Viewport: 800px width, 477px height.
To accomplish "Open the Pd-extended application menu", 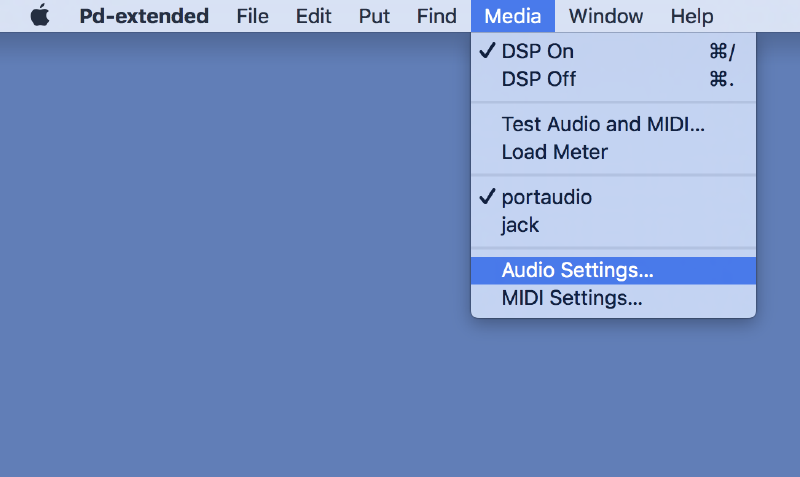I will (144, 16).
